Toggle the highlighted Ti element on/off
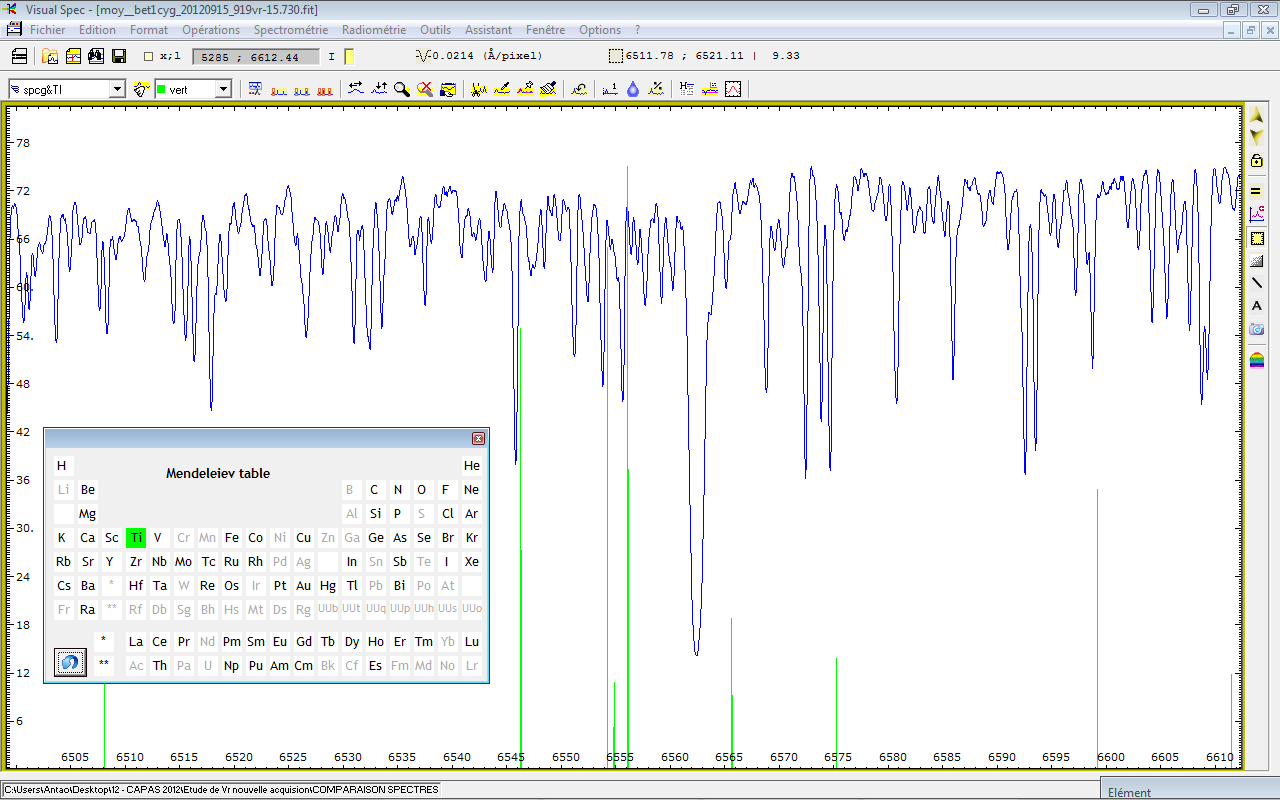 pos(136,538)
